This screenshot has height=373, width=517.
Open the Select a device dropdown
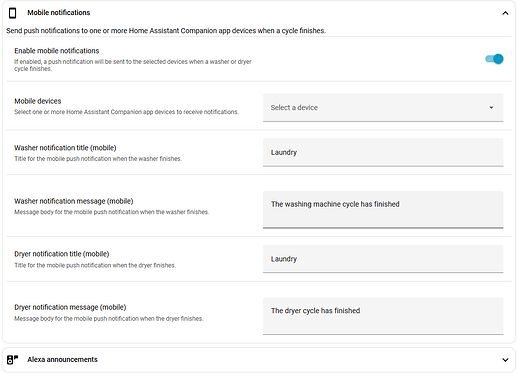tap(383, 108)
